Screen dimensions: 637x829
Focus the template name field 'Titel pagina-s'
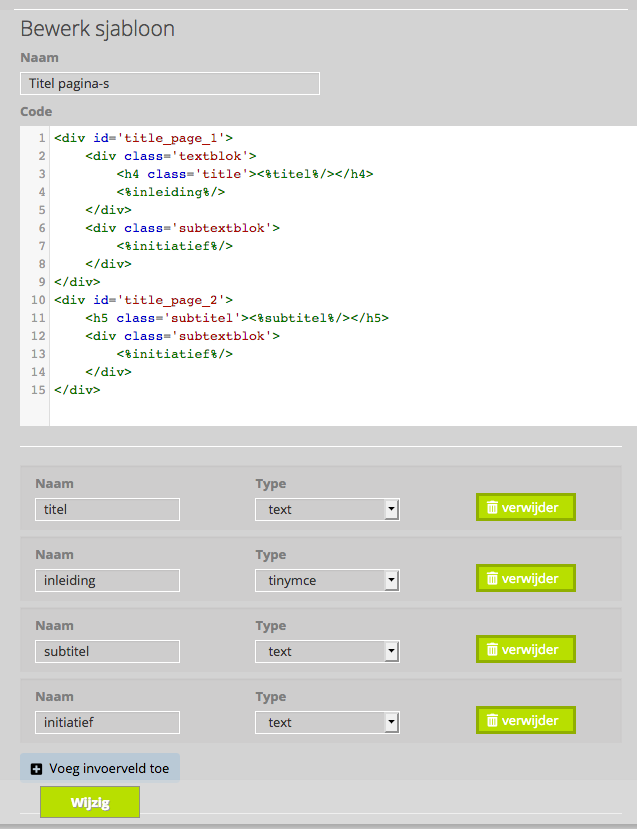pyautogui.click(x=170, y=84)
